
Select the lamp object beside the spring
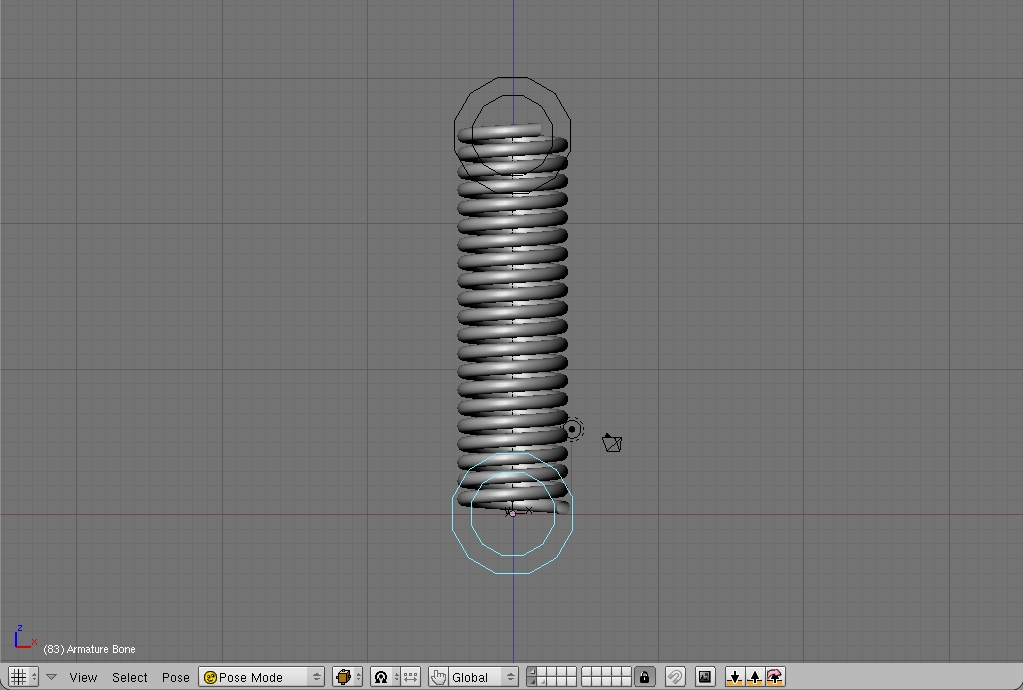point(572,429)
